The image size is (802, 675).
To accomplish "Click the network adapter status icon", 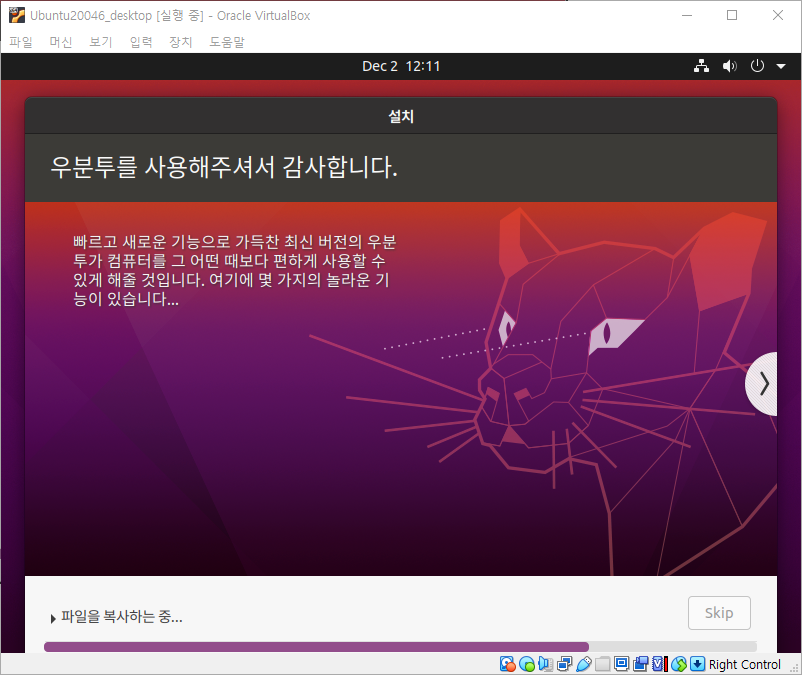I will coord(565,664).
